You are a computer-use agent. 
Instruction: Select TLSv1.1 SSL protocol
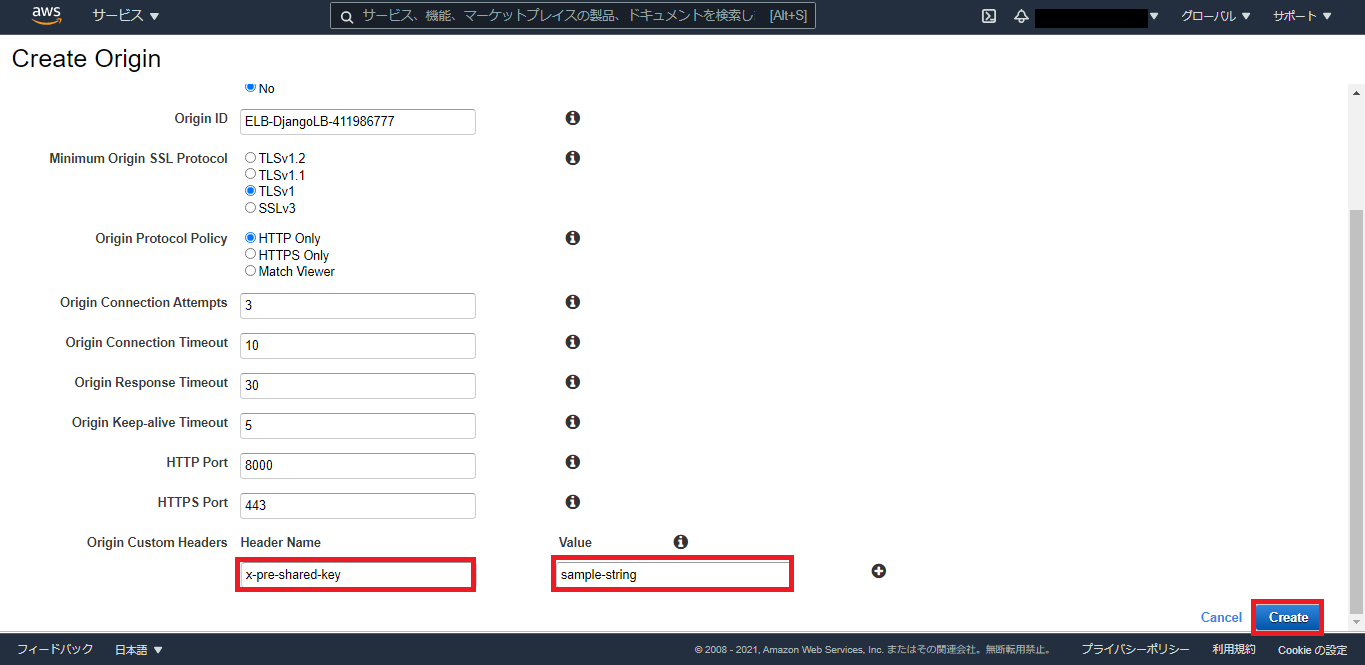(251, 174)
